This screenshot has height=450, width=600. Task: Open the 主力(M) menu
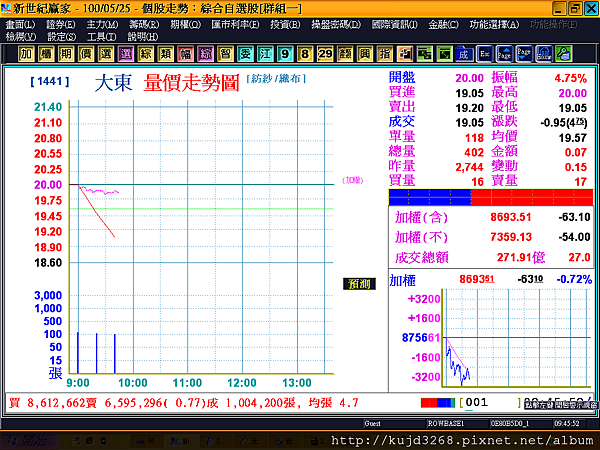point(102,24)
